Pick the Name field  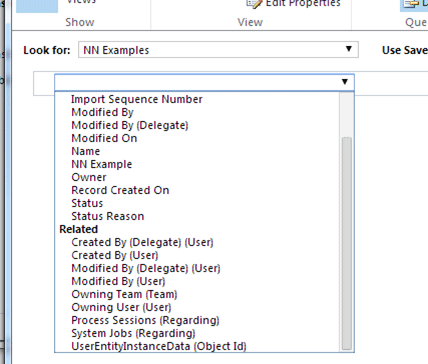coord(85,151)
